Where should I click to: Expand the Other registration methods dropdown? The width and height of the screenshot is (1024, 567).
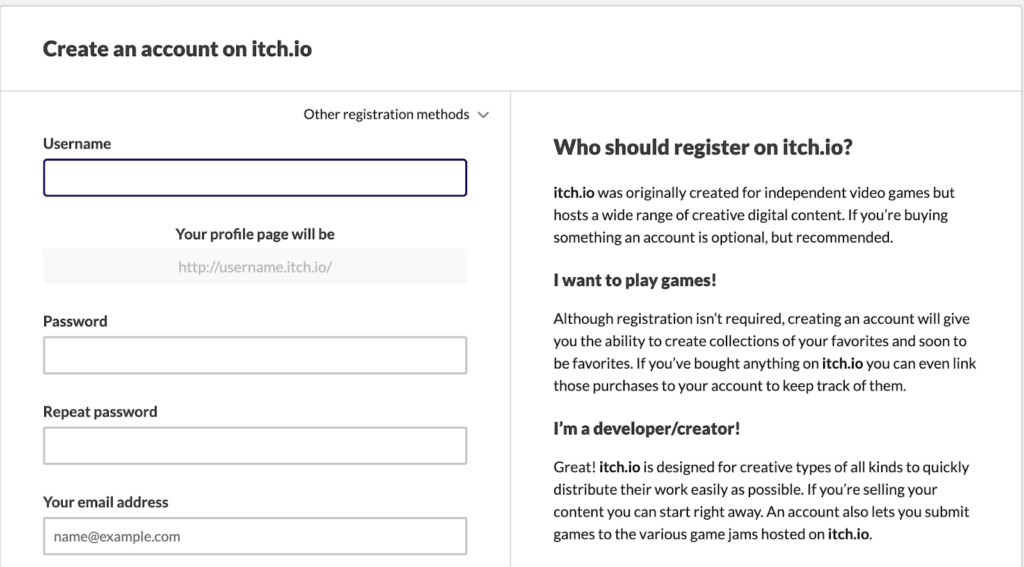pos(386,115)
